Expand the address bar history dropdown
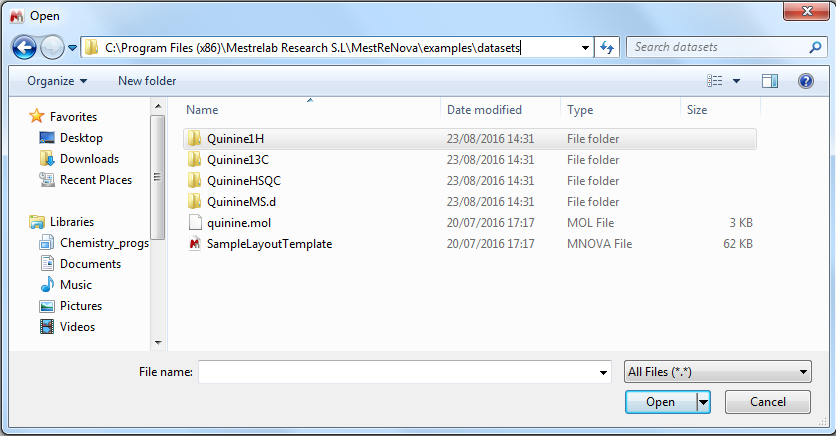Image resolution: width=836 pixels, height=436 pixels. [x=585, y=48]
